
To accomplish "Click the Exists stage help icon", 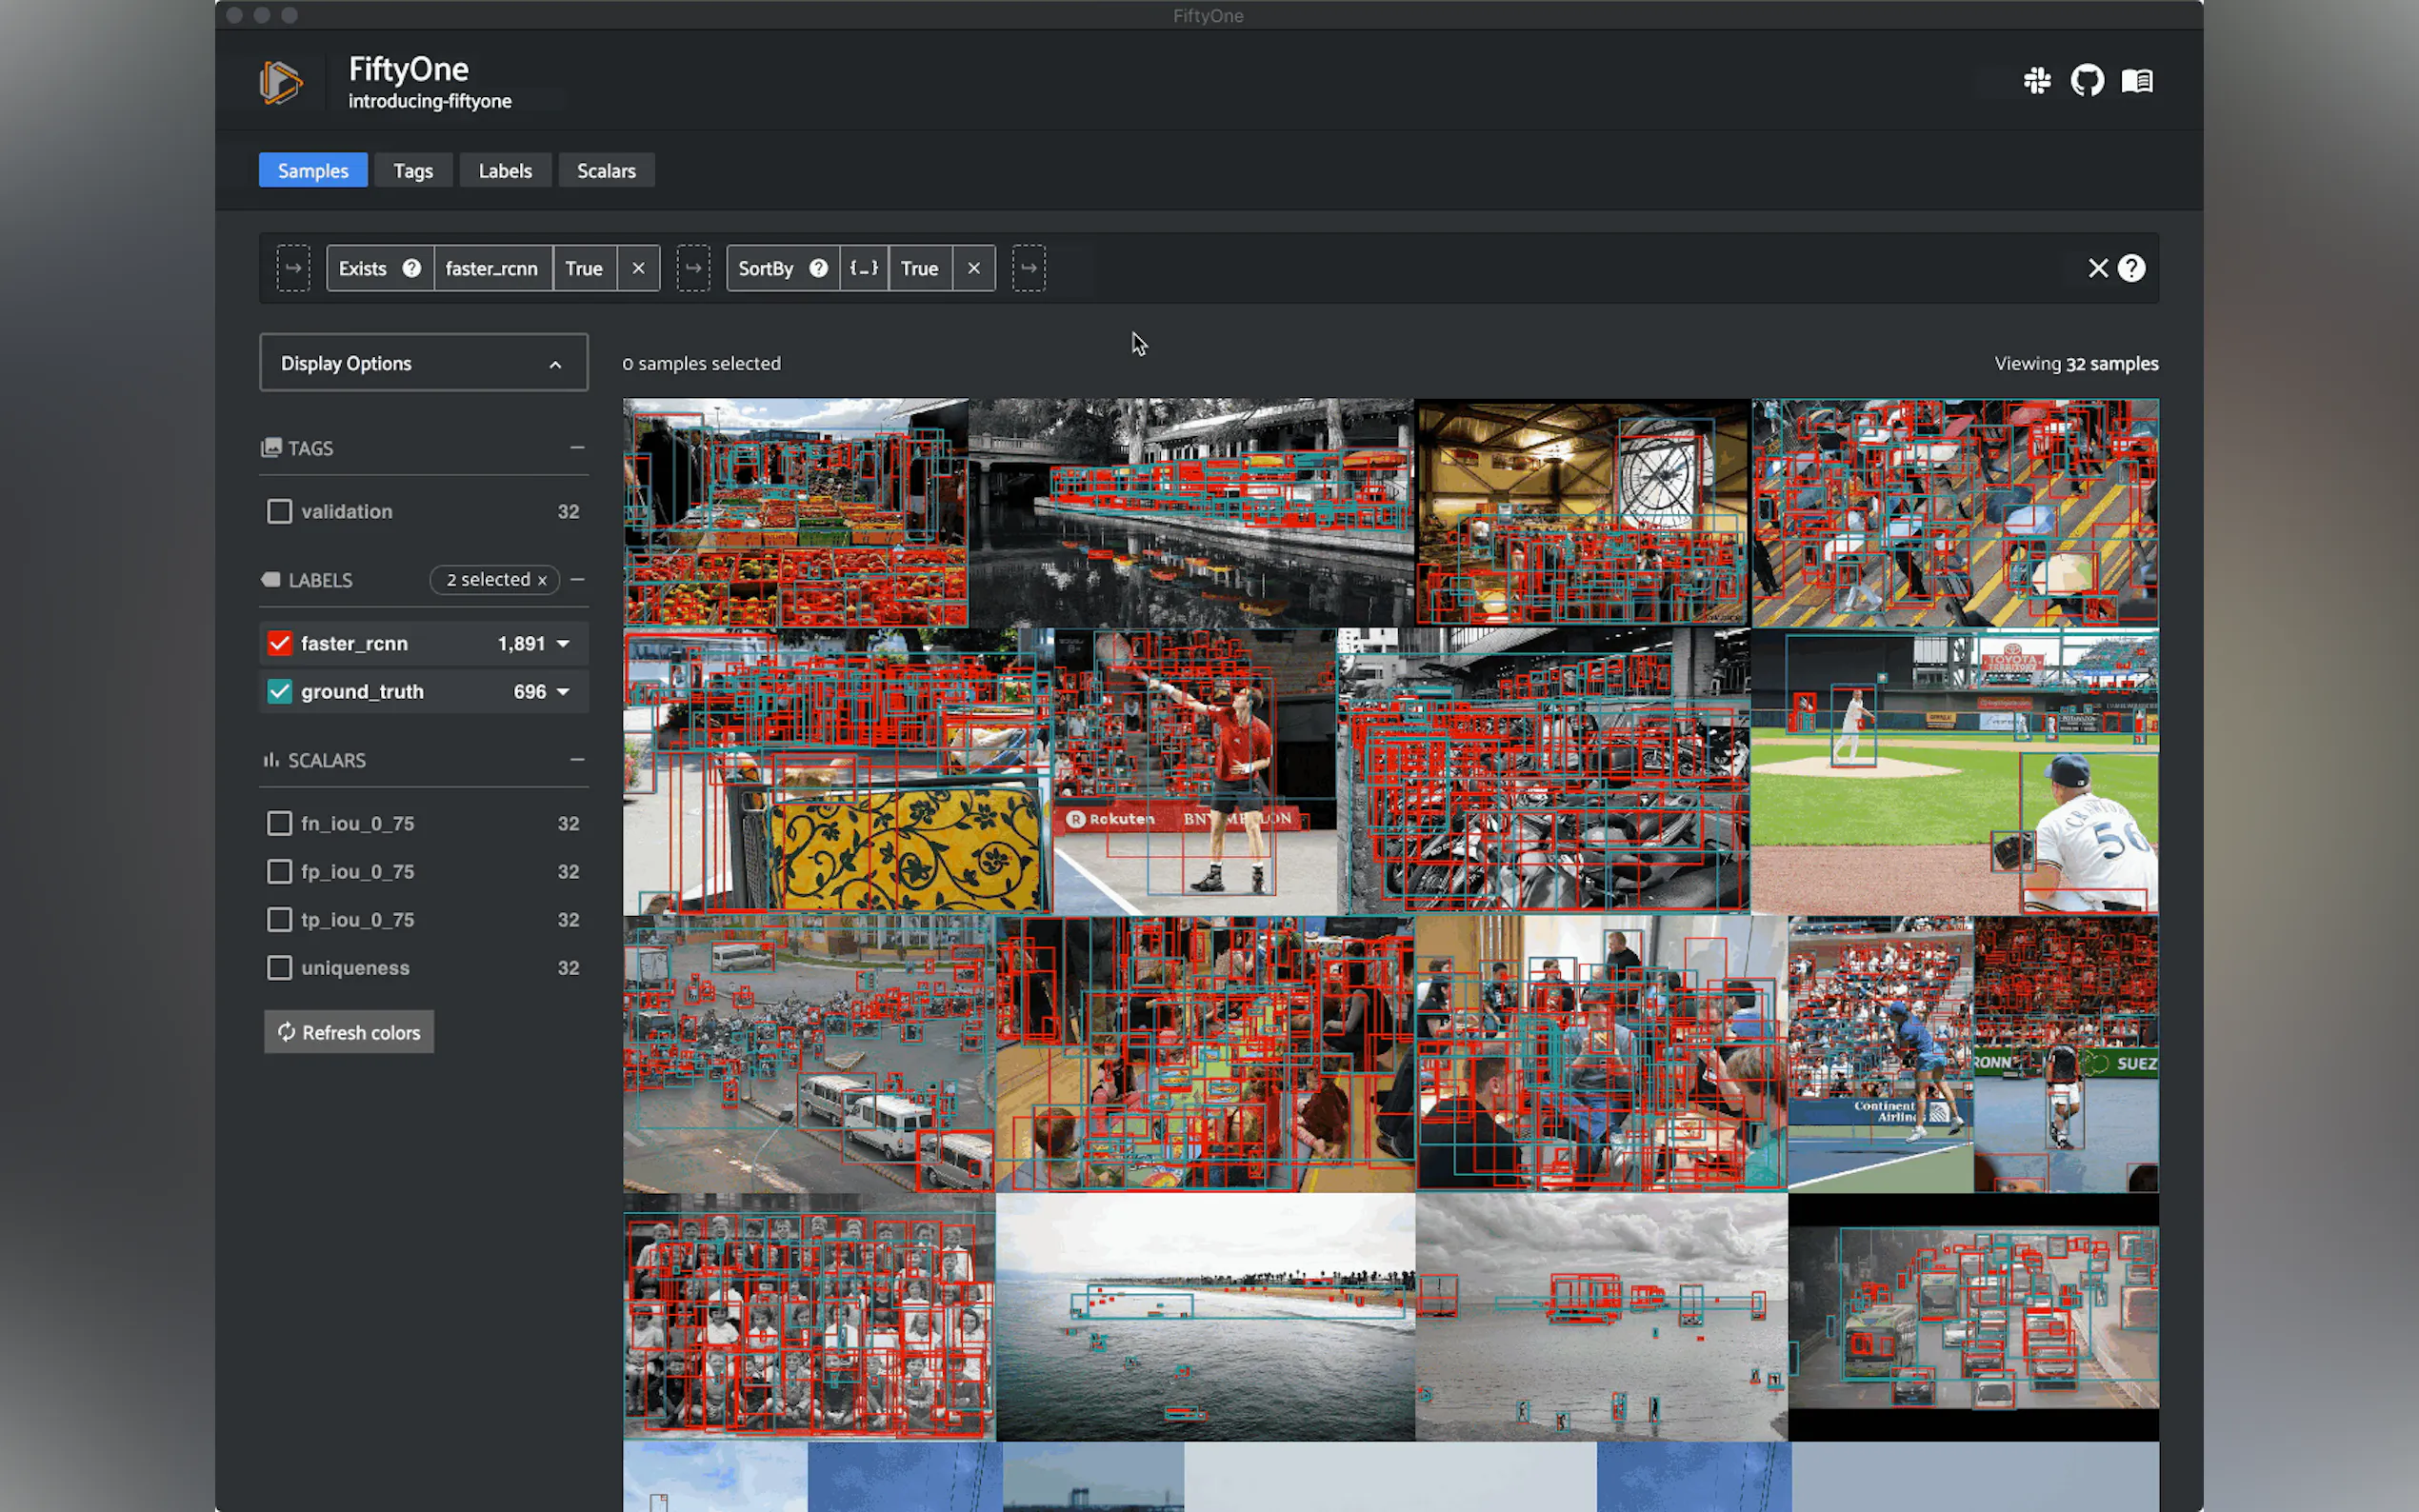I will 411,268.
